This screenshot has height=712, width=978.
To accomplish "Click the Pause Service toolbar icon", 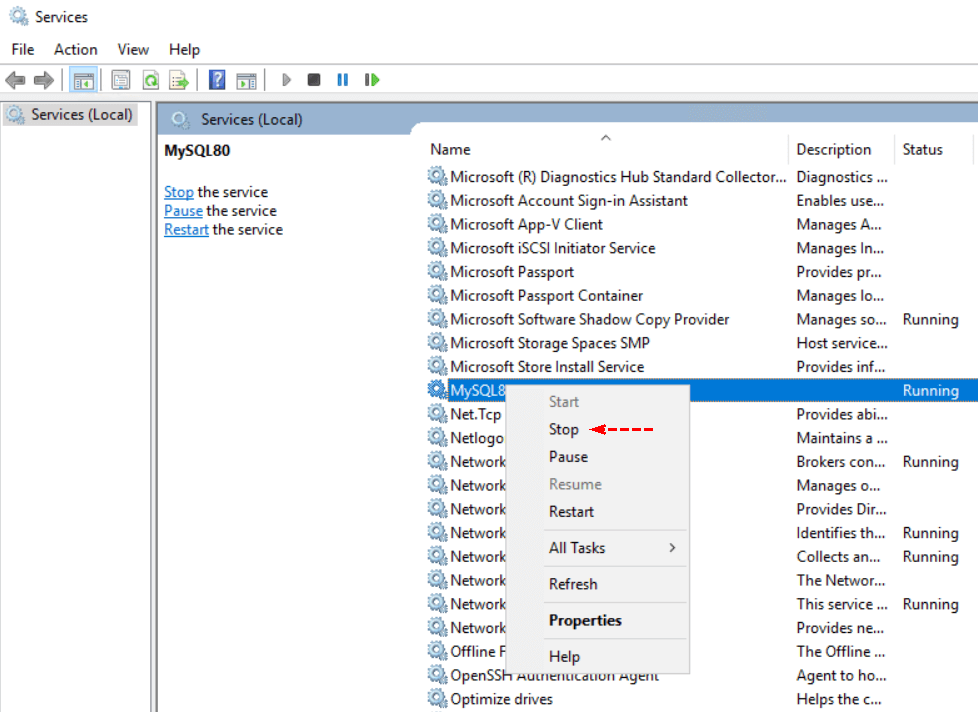I will pyautogui.click(x=343, y=80).
